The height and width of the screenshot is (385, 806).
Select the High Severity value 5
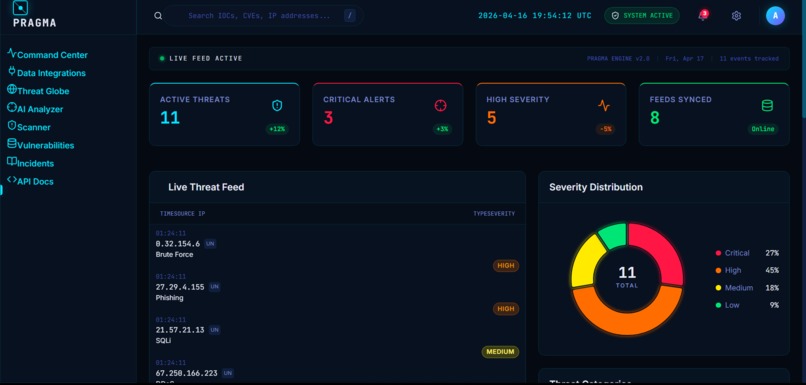491,118
